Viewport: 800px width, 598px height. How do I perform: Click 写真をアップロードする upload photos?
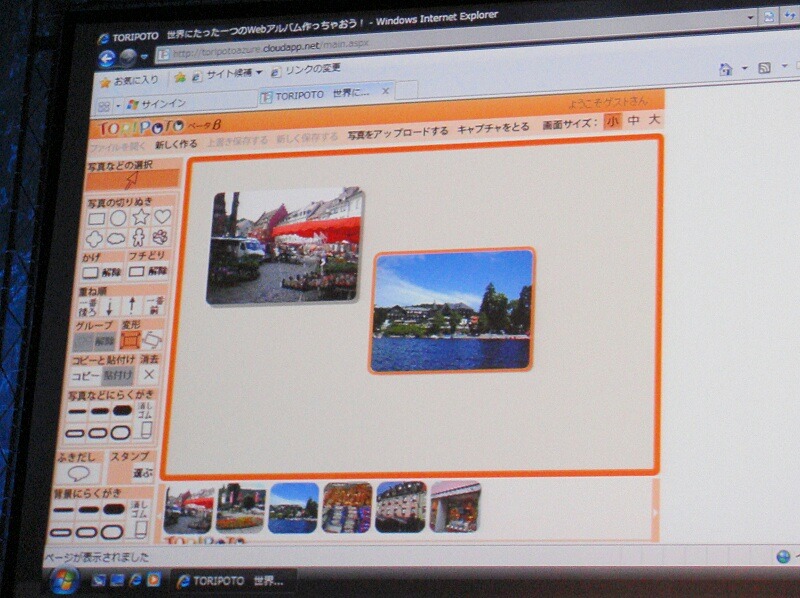click(x=398, y=133)
